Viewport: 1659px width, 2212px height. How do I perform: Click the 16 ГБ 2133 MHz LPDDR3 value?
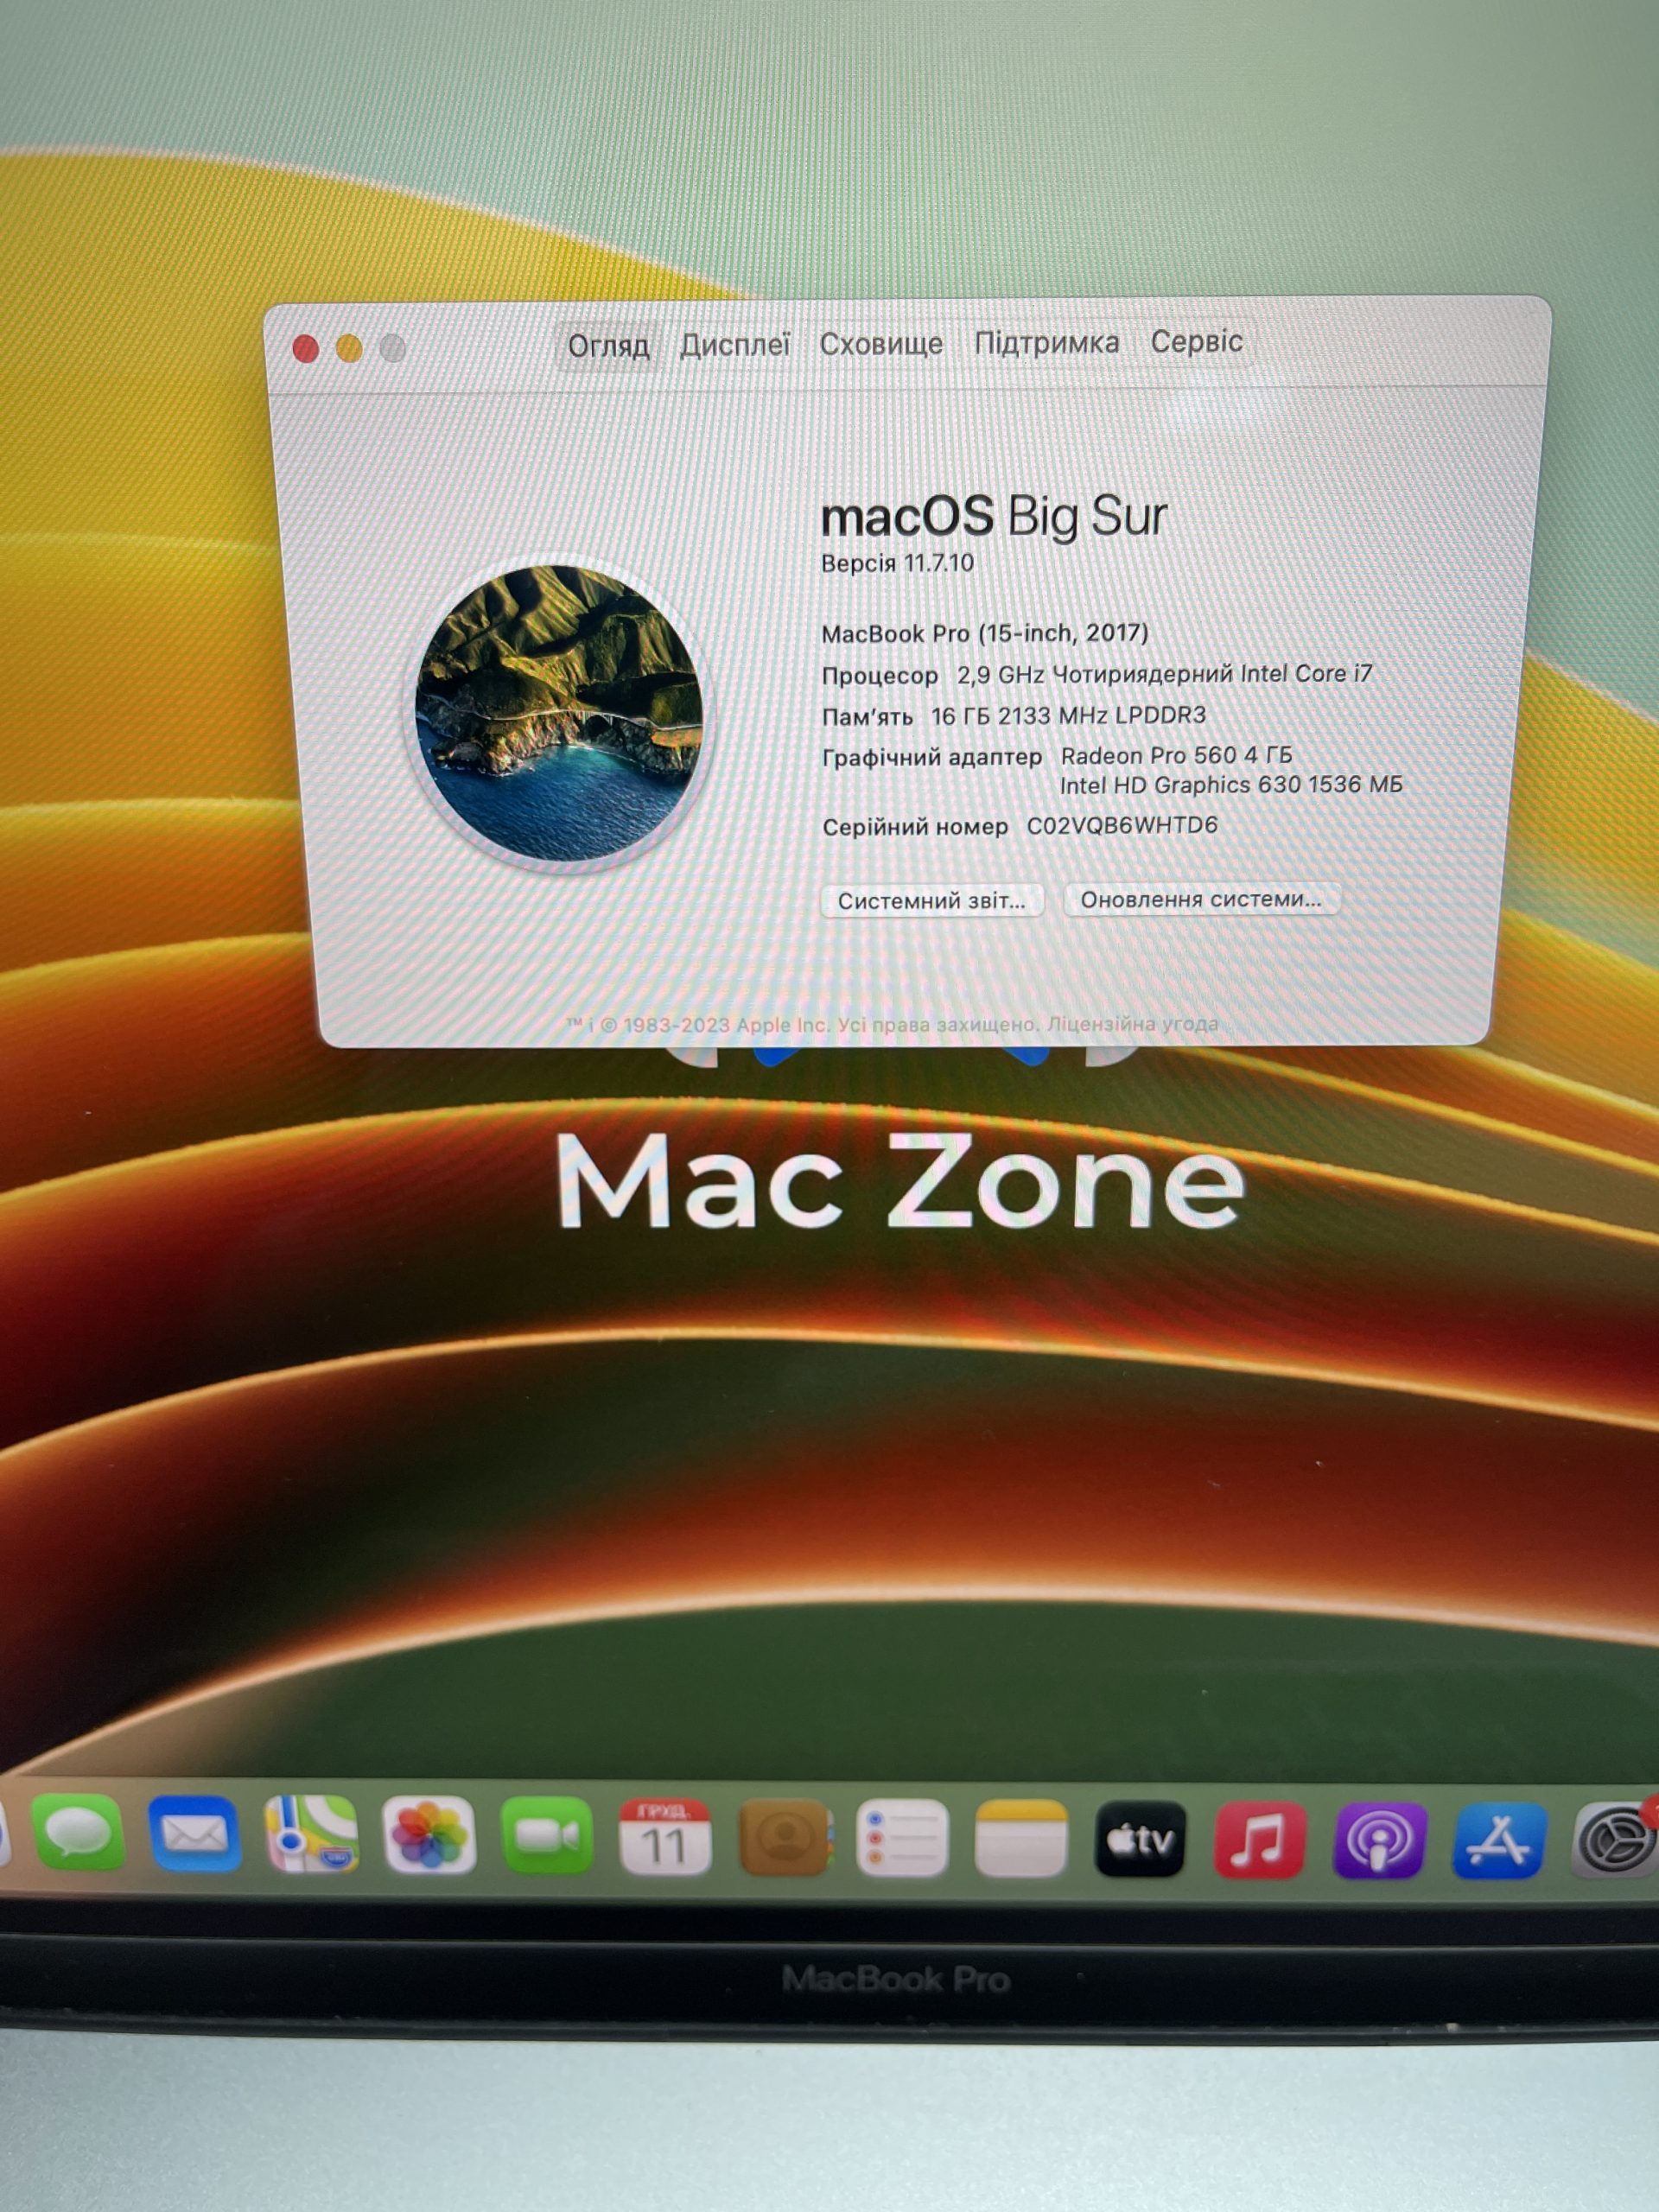click(1068, 715)
